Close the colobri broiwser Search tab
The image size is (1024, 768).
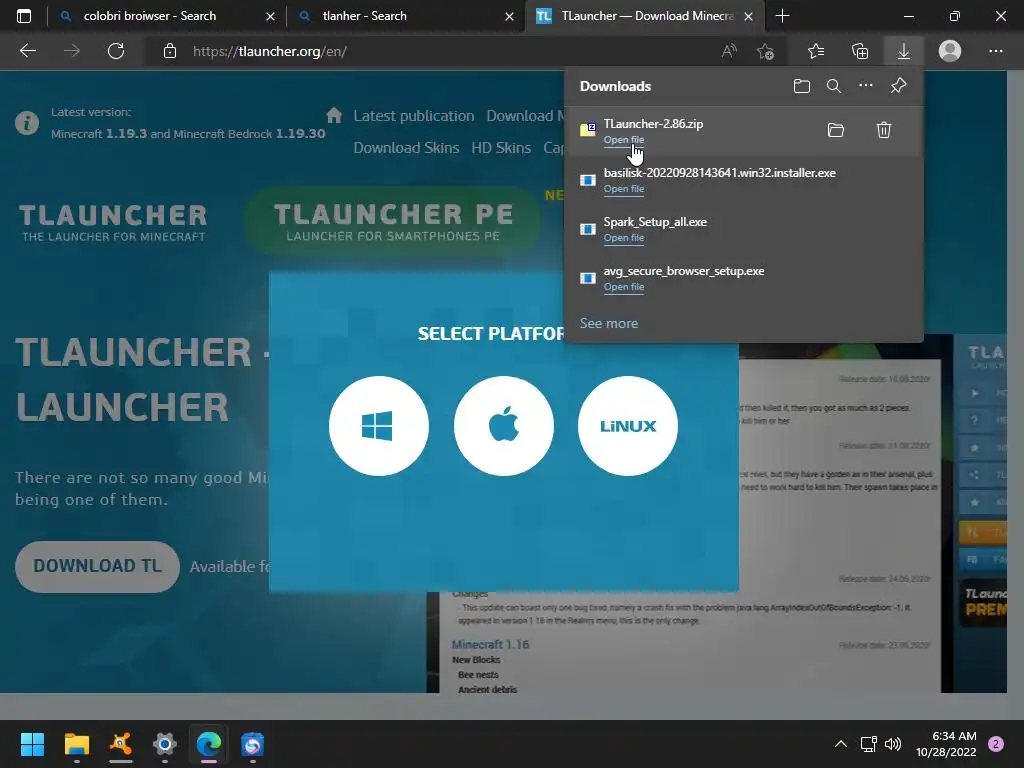(270, 16)
